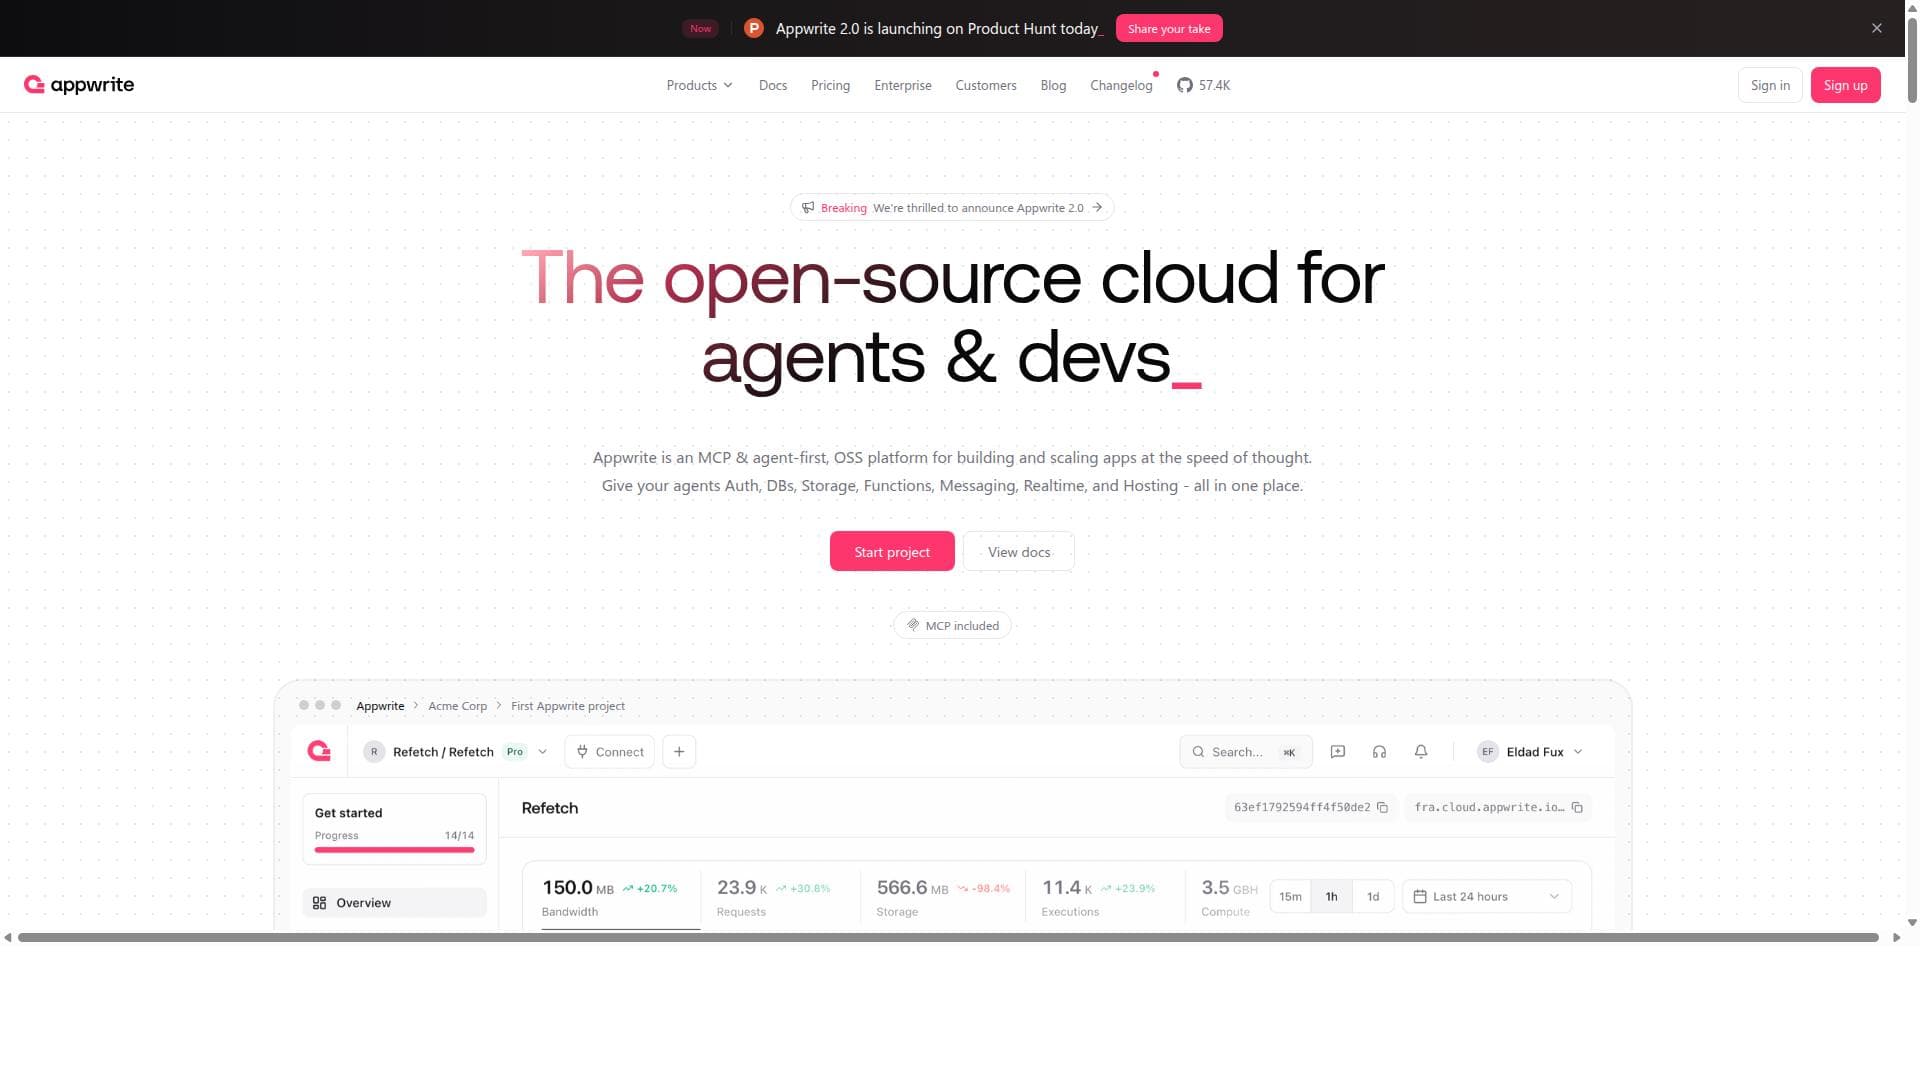Click the scroll-left arrow of the horizontal scrollbar

pos(8,937)
